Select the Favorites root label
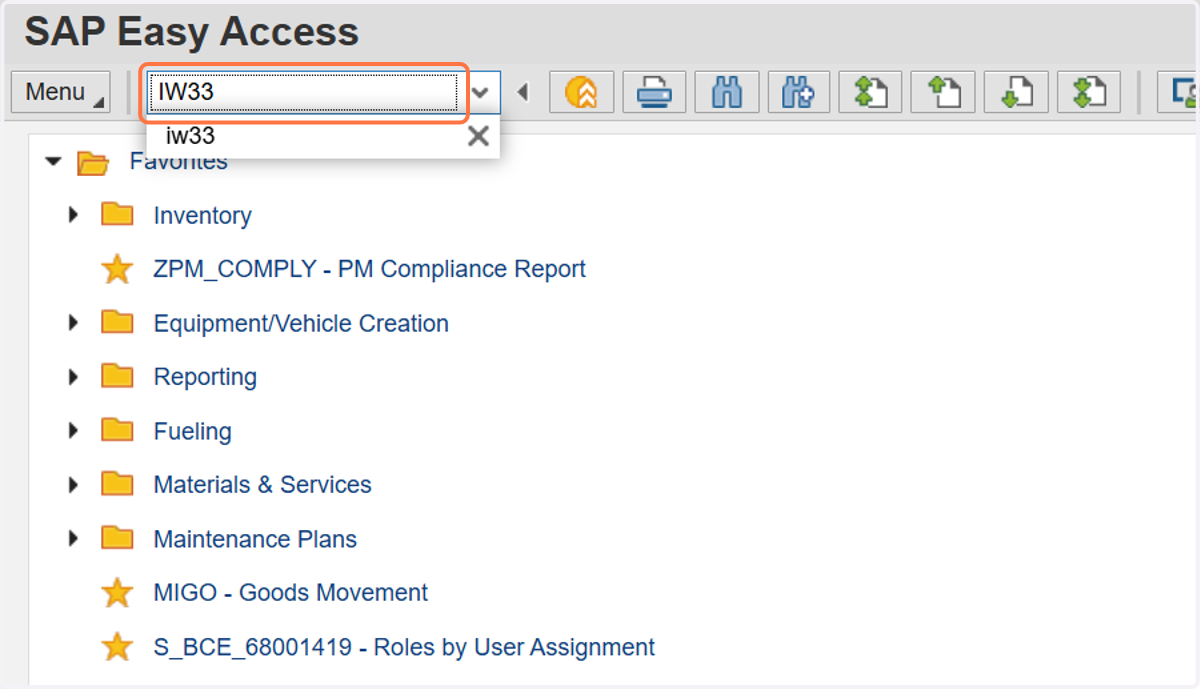Viewport: 1200px width, 689px height. [x=178, y=162]
